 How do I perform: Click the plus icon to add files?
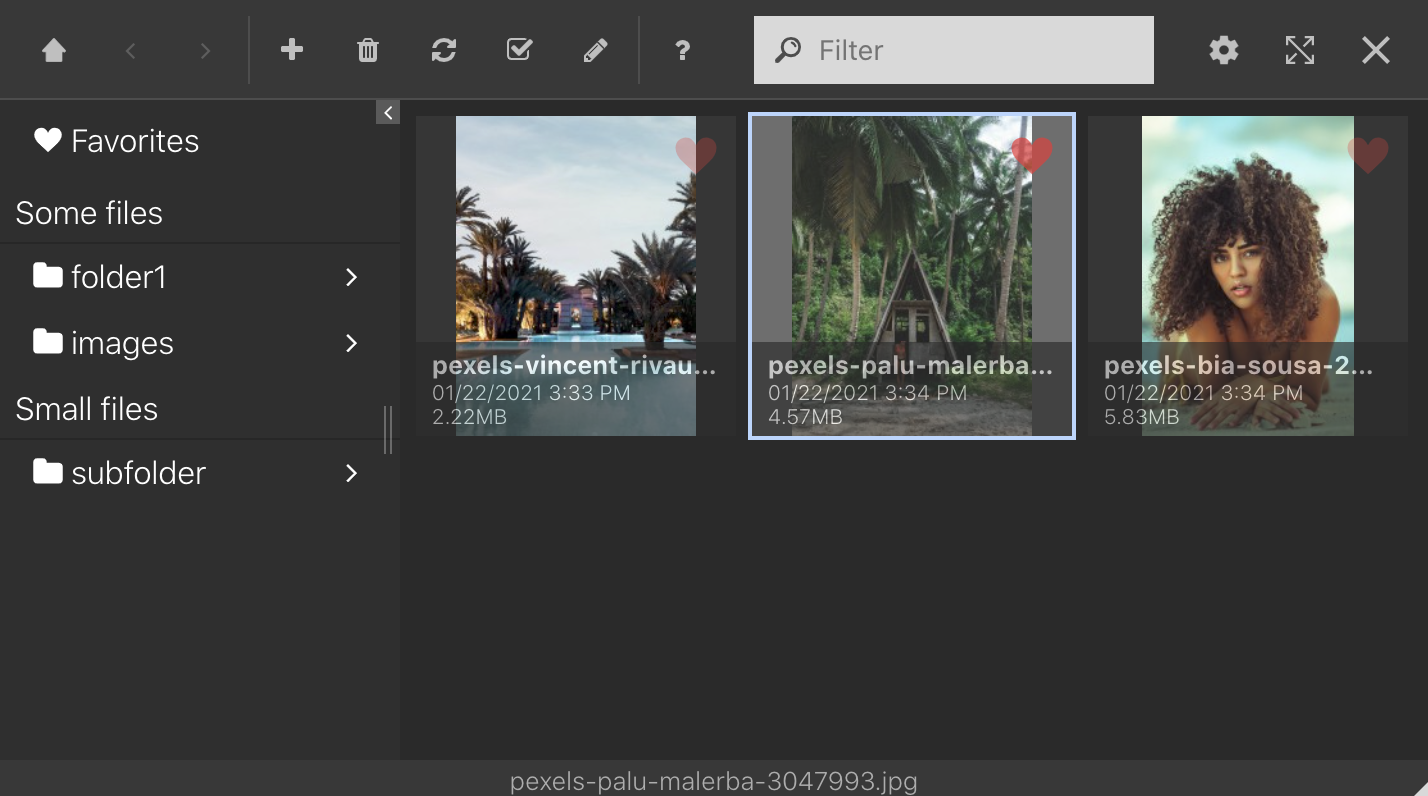click(292, 50)
